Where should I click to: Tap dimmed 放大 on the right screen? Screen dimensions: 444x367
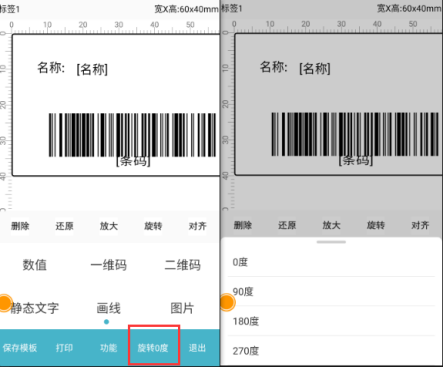[331, 225]
